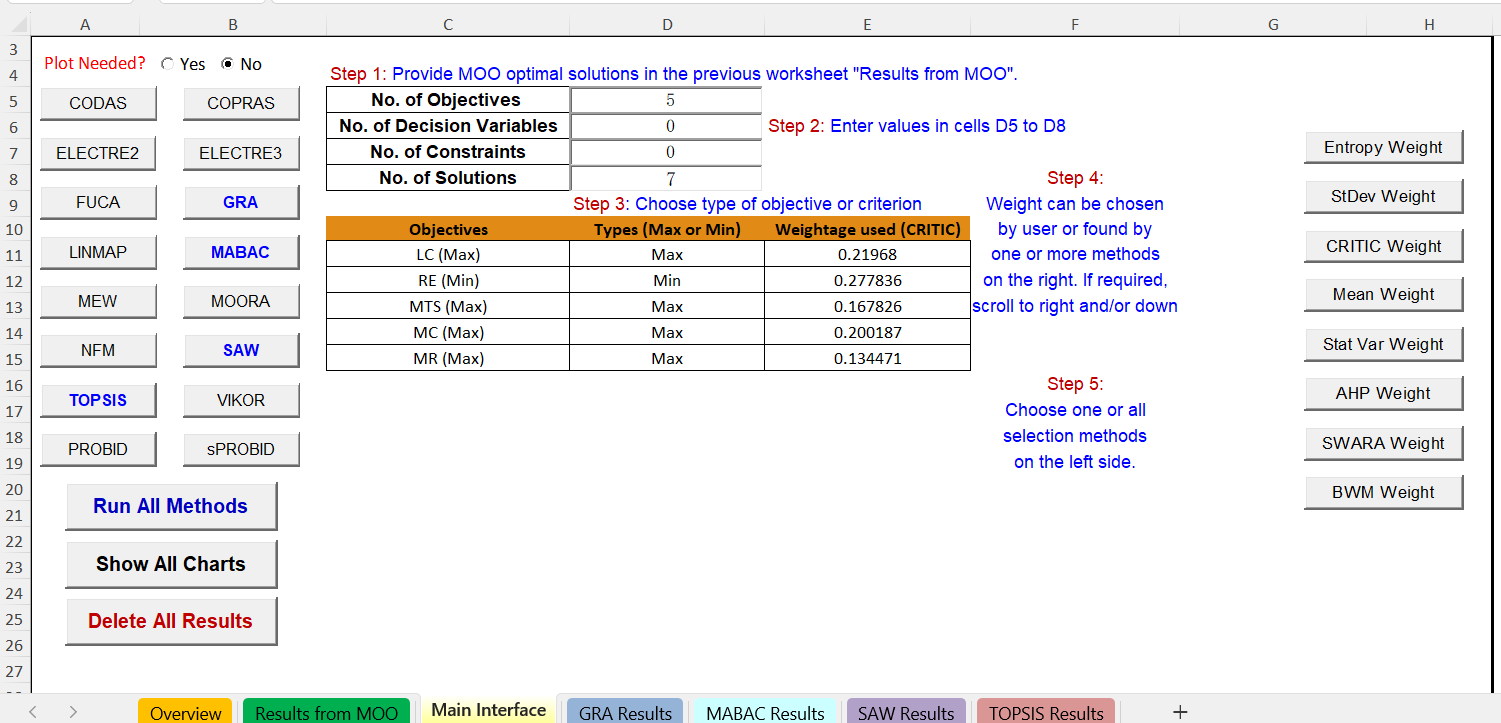Image resolution: width=1501 pixels, height=723 pixels.
Task: Open the Results from MOO worksheet
Action: 326,711
